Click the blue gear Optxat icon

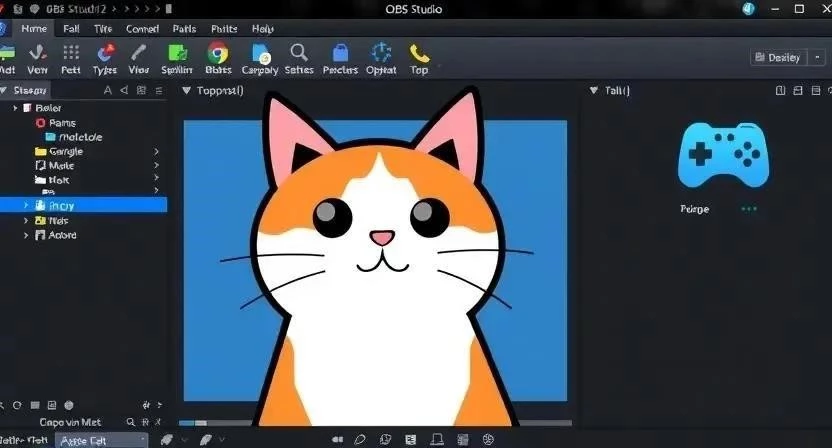pos(381,54)
